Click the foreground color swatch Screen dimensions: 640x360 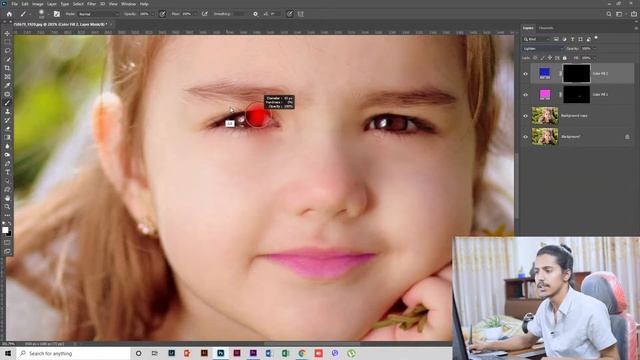point(5,230)
